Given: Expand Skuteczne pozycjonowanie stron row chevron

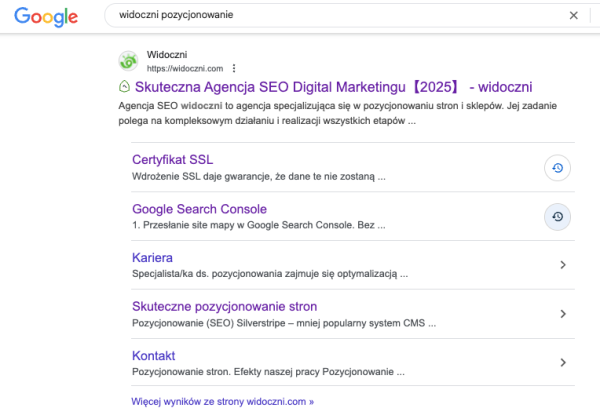Looking at the screenshot, I should click(x=563, y=314).
